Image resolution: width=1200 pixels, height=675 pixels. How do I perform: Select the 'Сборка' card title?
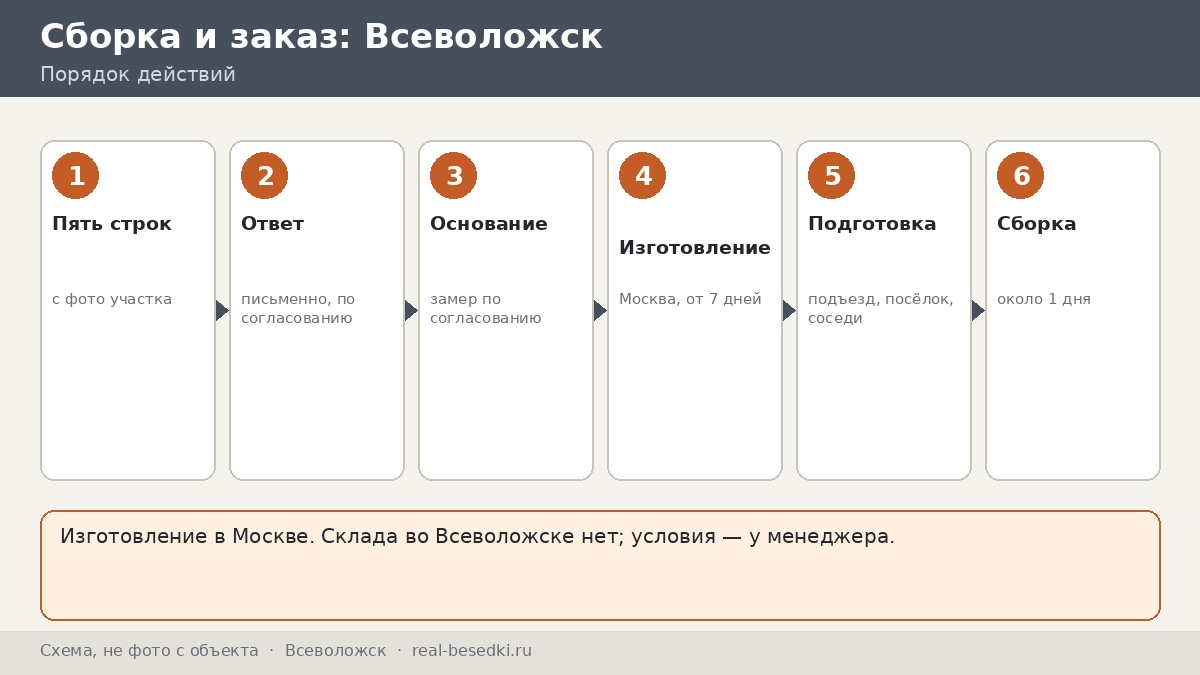point(1037,224)
